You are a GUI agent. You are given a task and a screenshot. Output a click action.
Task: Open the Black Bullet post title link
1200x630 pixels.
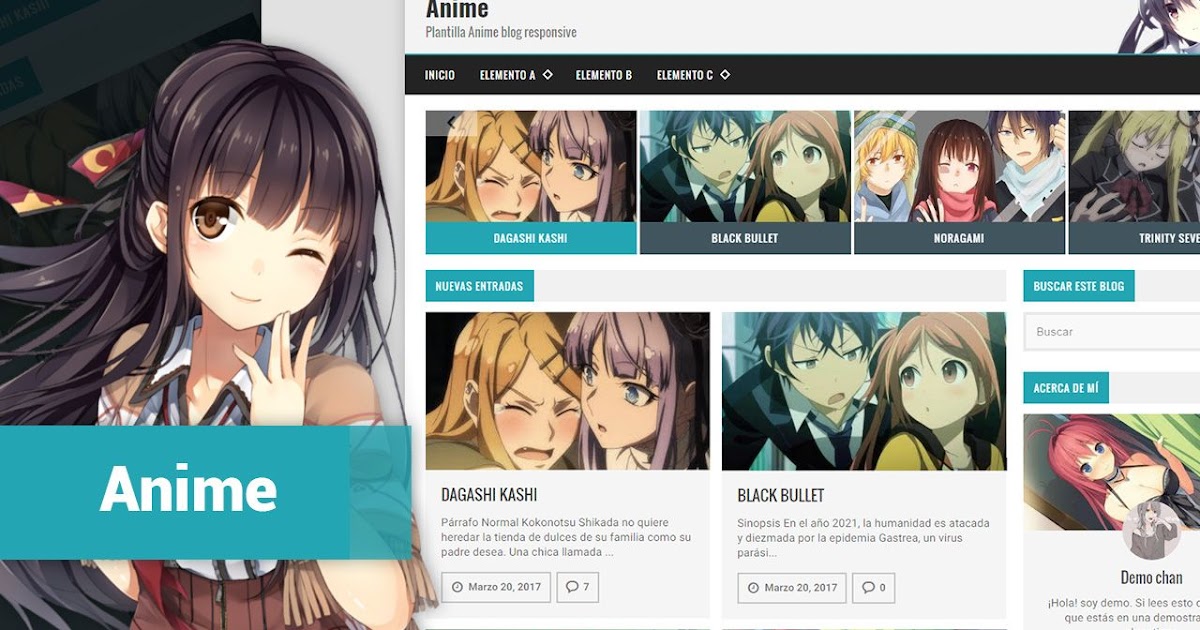778,494
